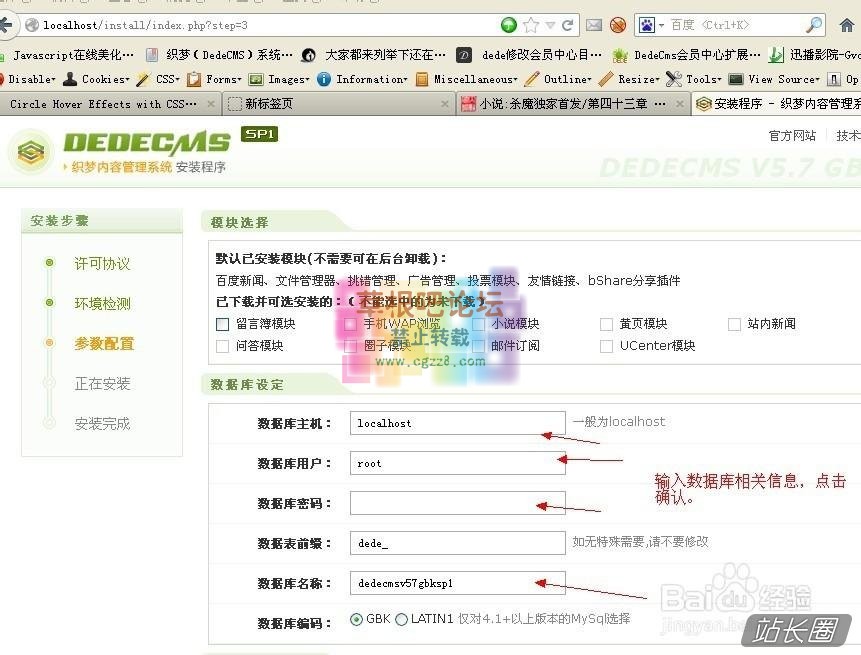Click the reload page icon in address bar
This screenshot has height=655, width=861.
pyautogui.click(x=567, y=25)
